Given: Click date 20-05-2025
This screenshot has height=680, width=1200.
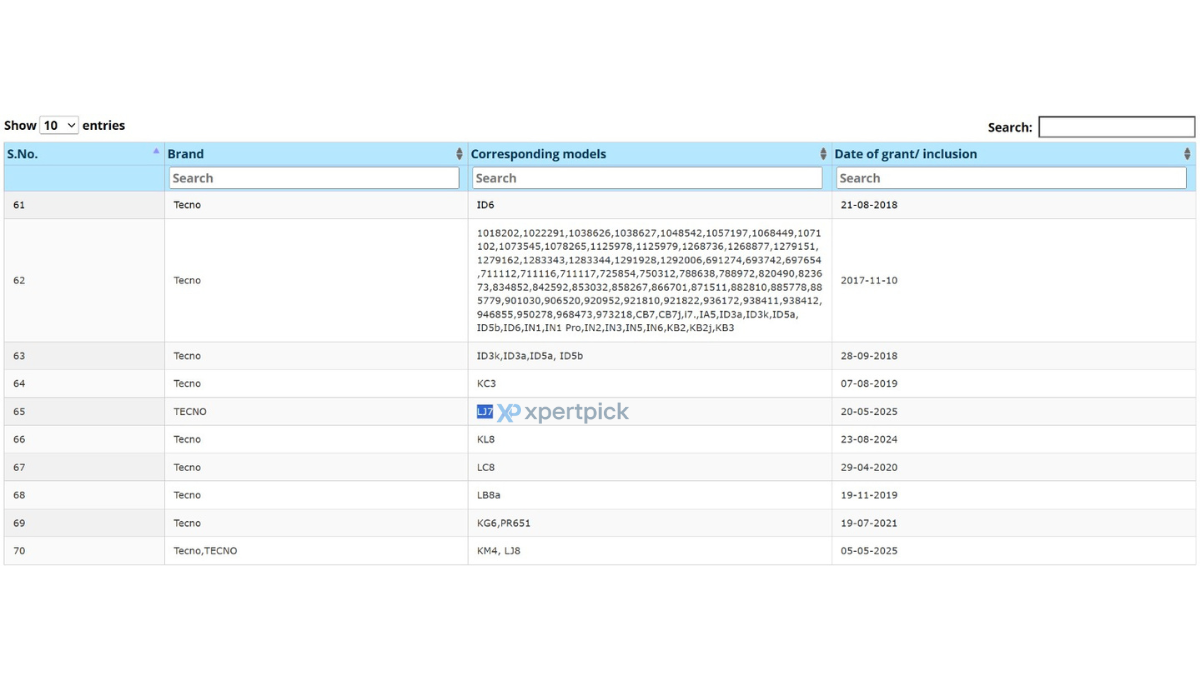Looking at the screenshot, I should coord(869,412).
